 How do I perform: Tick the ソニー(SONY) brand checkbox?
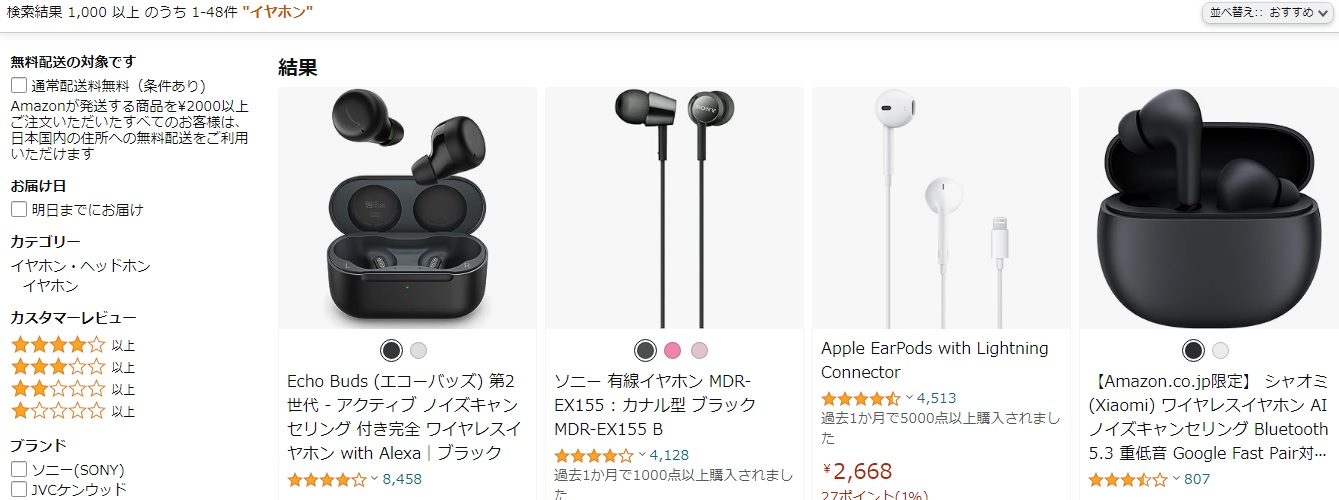pos(19,469)
